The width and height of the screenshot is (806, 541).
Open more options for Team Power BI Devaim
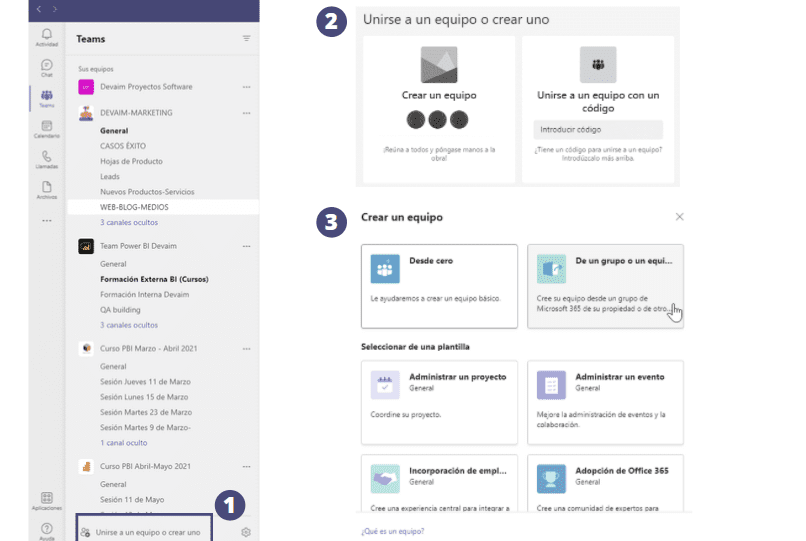[247, 246]
